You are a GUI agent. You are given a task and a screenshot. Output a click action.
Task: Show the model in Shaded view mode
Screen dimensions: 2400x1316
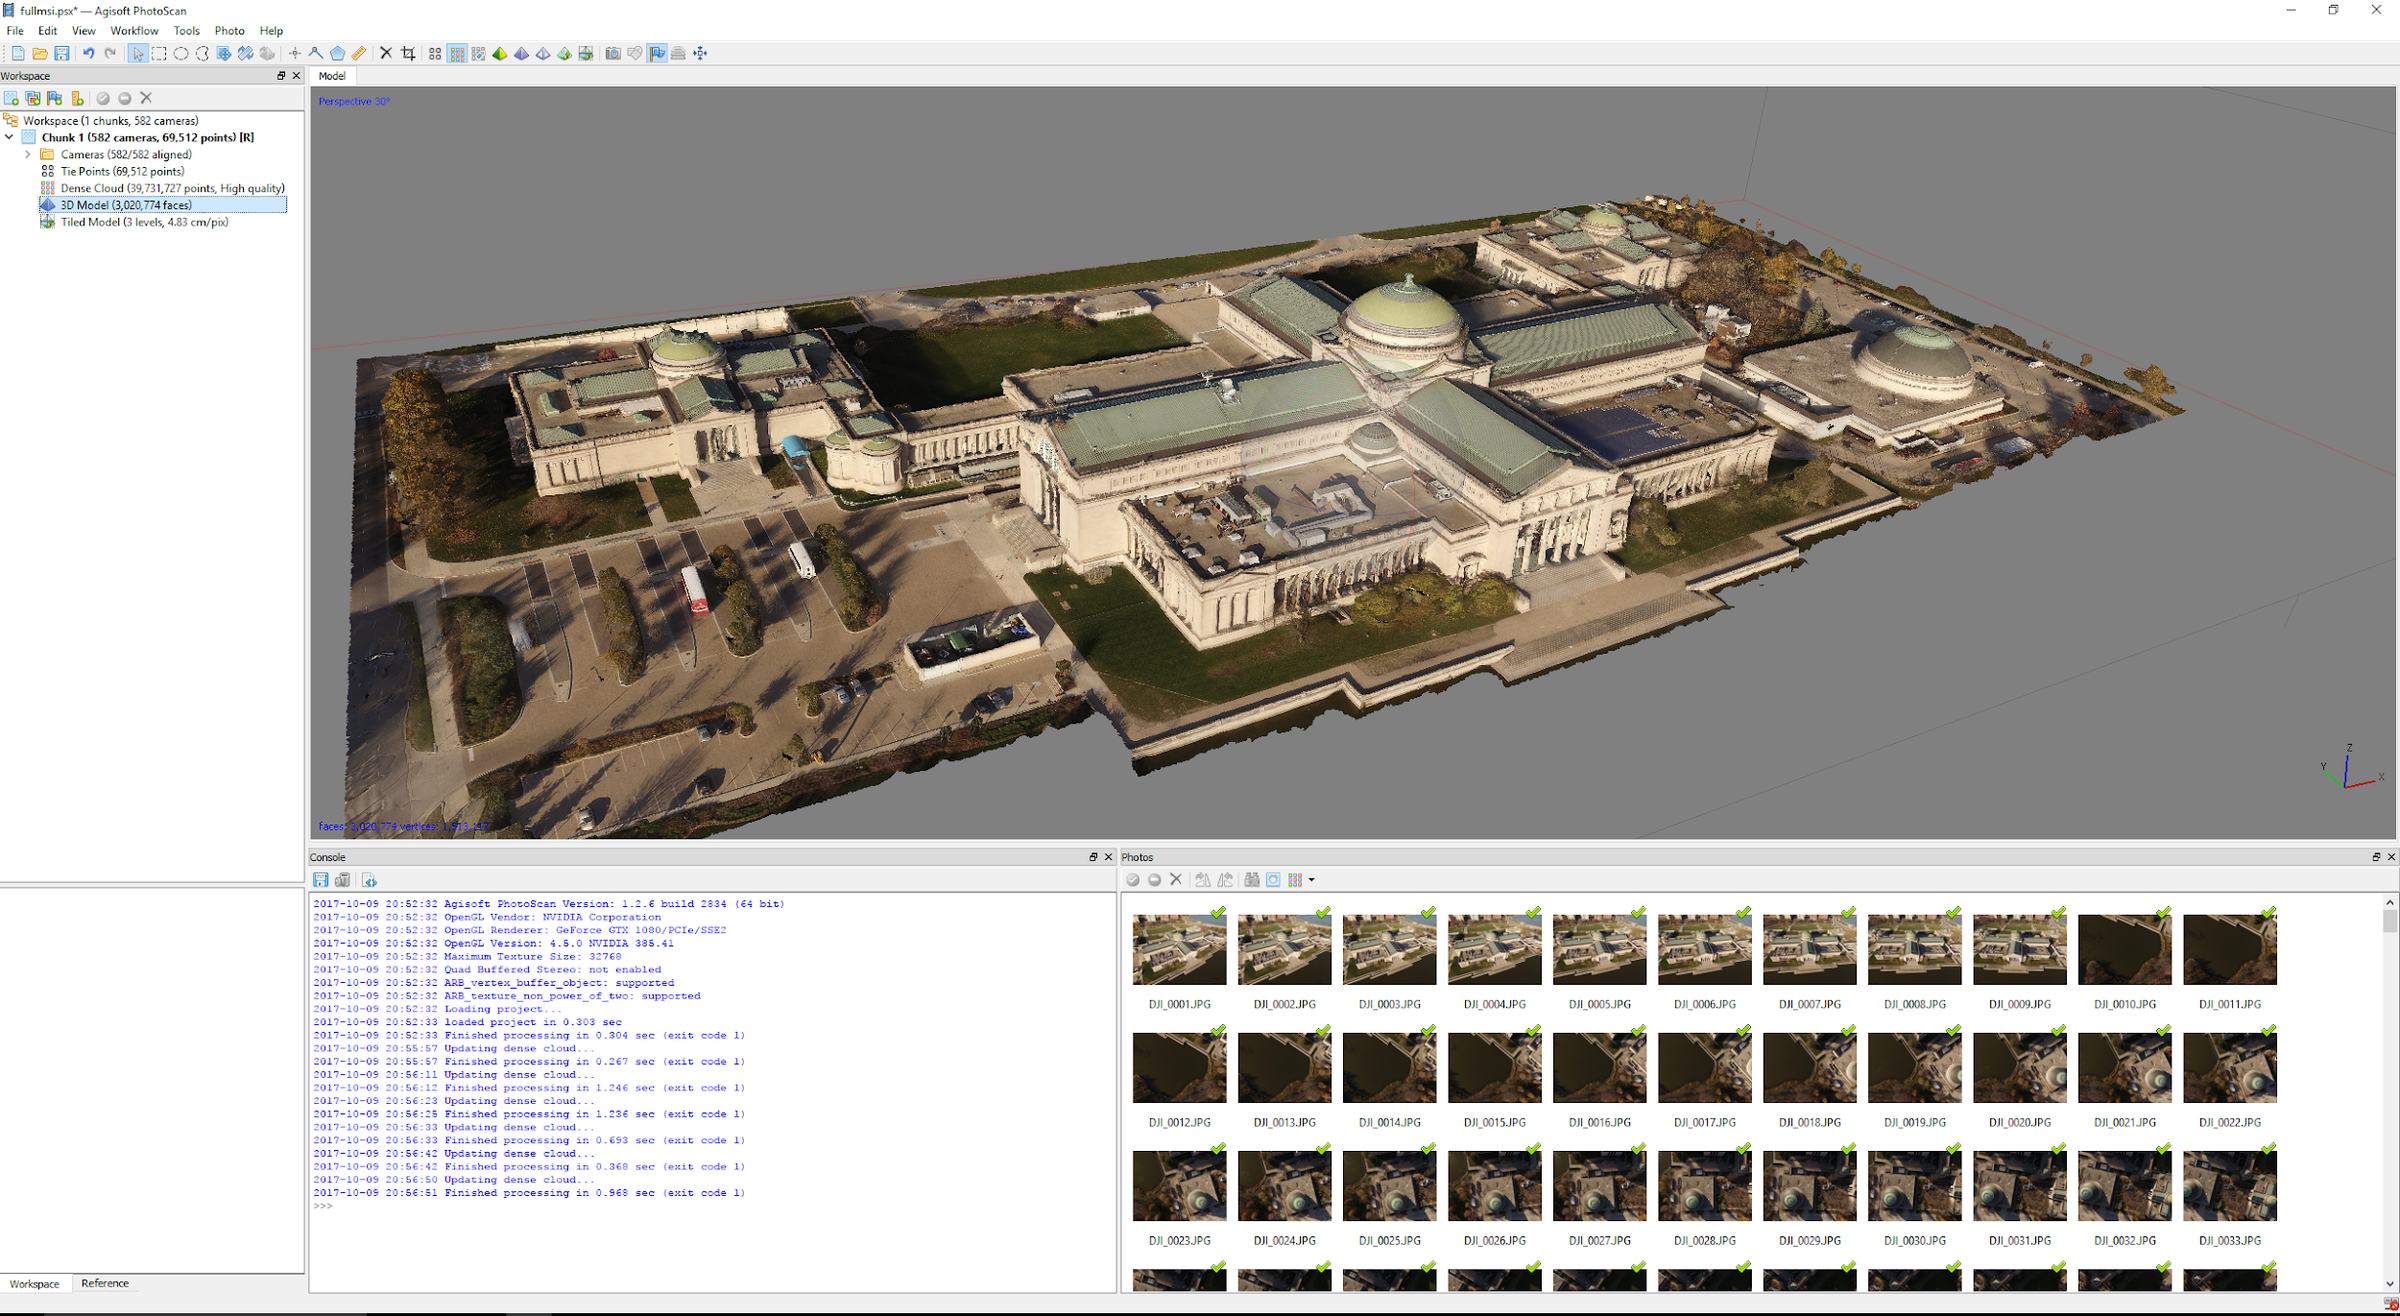pos(500,54)
